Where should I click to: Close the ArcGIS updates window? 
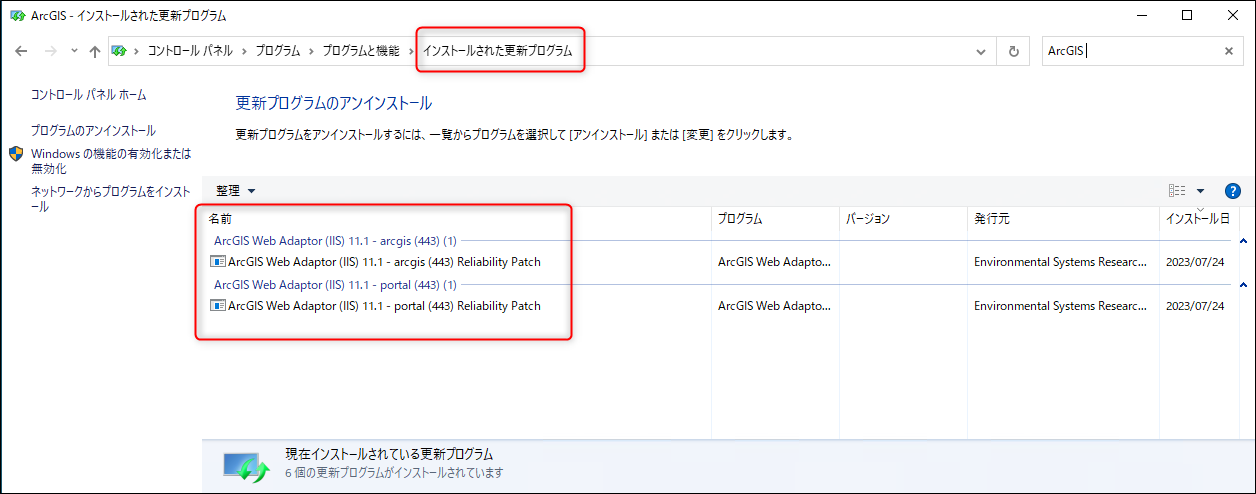click(x=1232, y=15)
